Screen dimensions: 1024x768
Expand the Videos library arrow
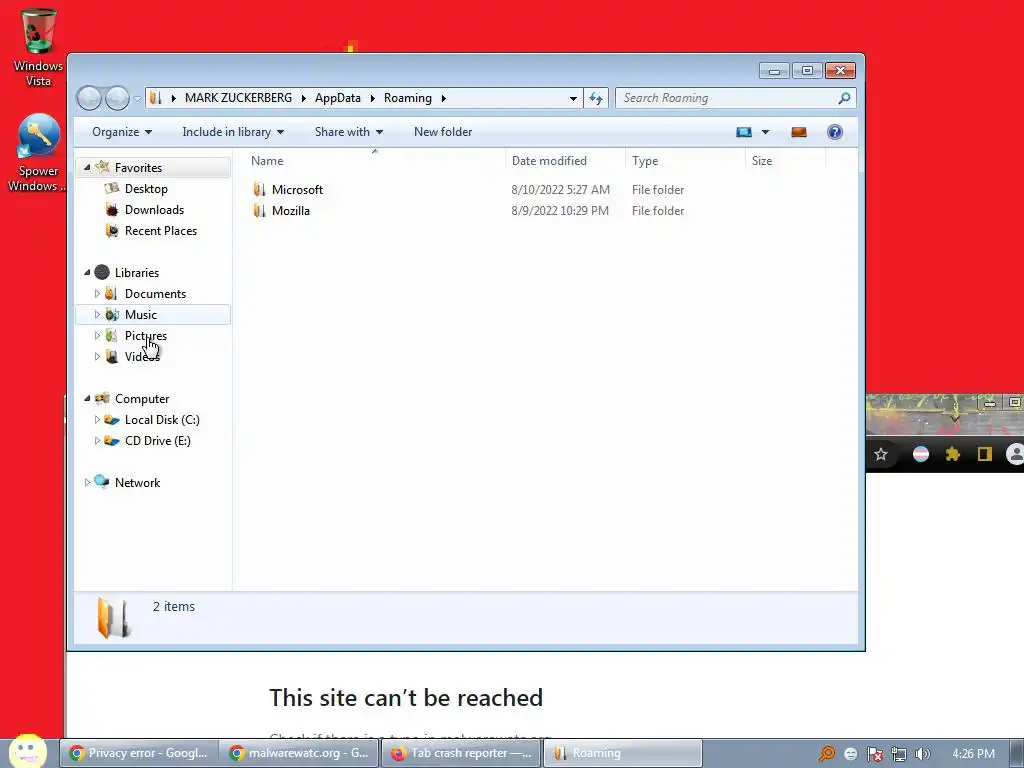(x=97, y=357)
